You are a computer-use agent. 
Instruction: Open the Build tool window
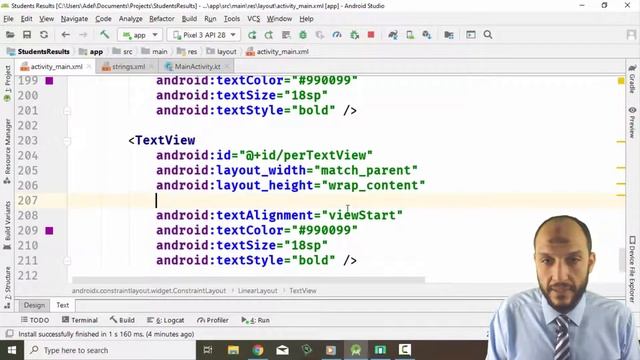tap(122, 320)
